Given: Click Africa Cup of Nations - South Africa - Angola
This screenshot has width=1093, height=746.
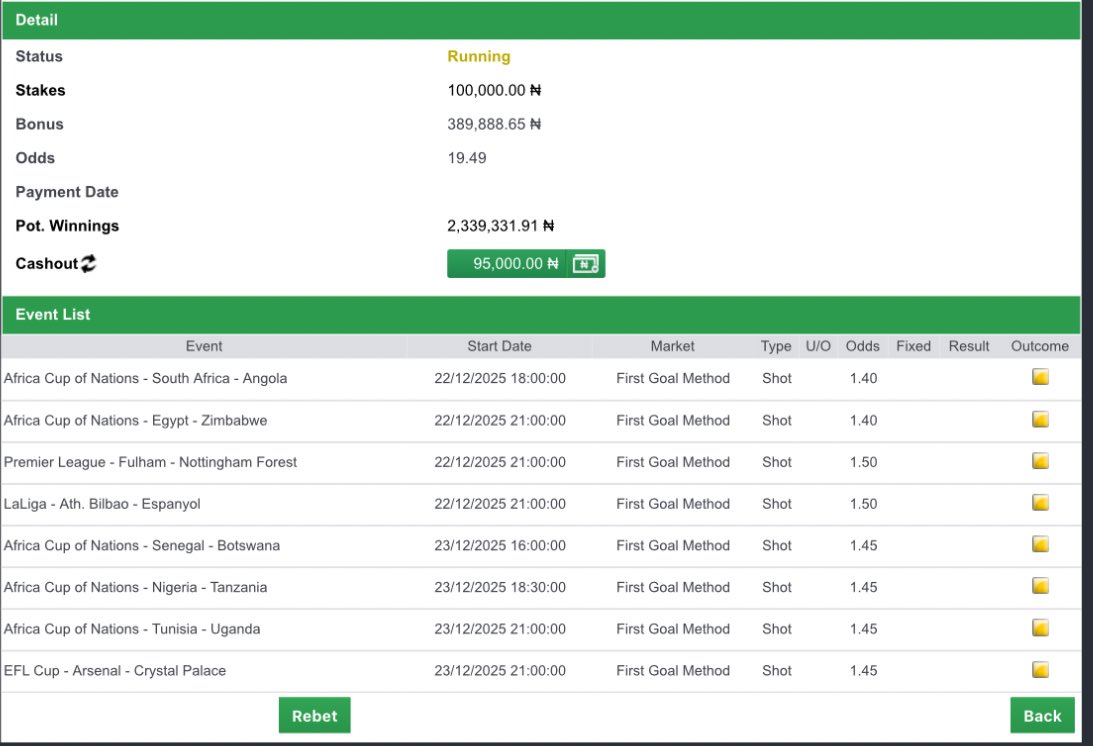Looking at the screenshot, I should 145,378.
